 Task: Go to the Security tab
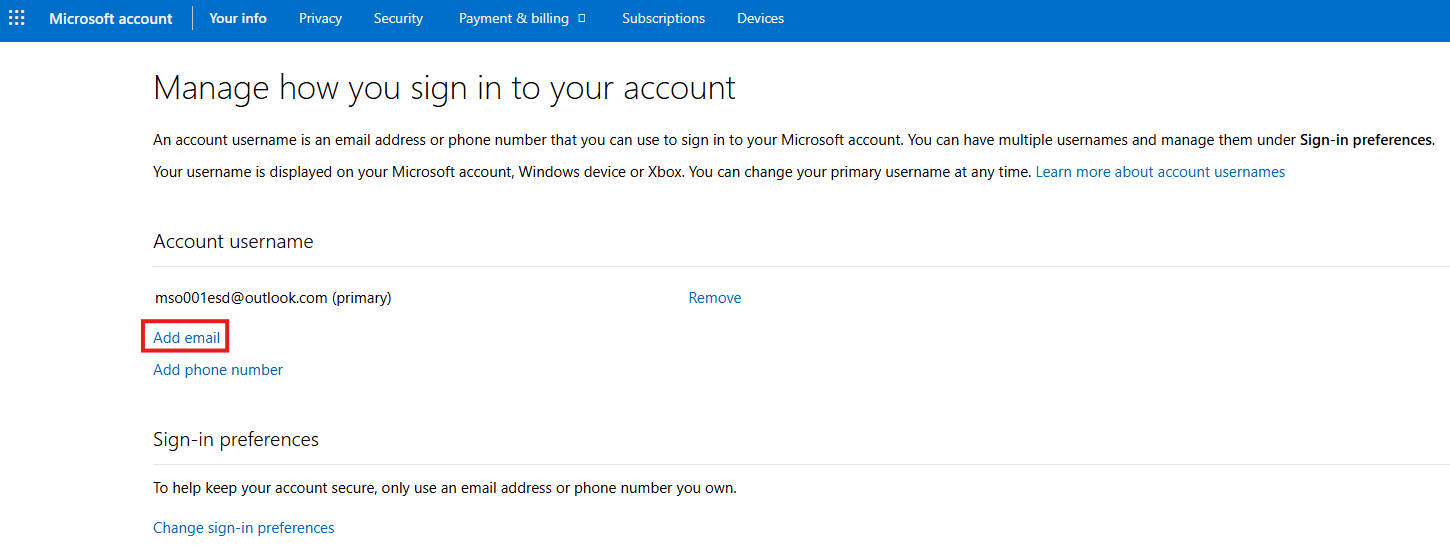398,18
